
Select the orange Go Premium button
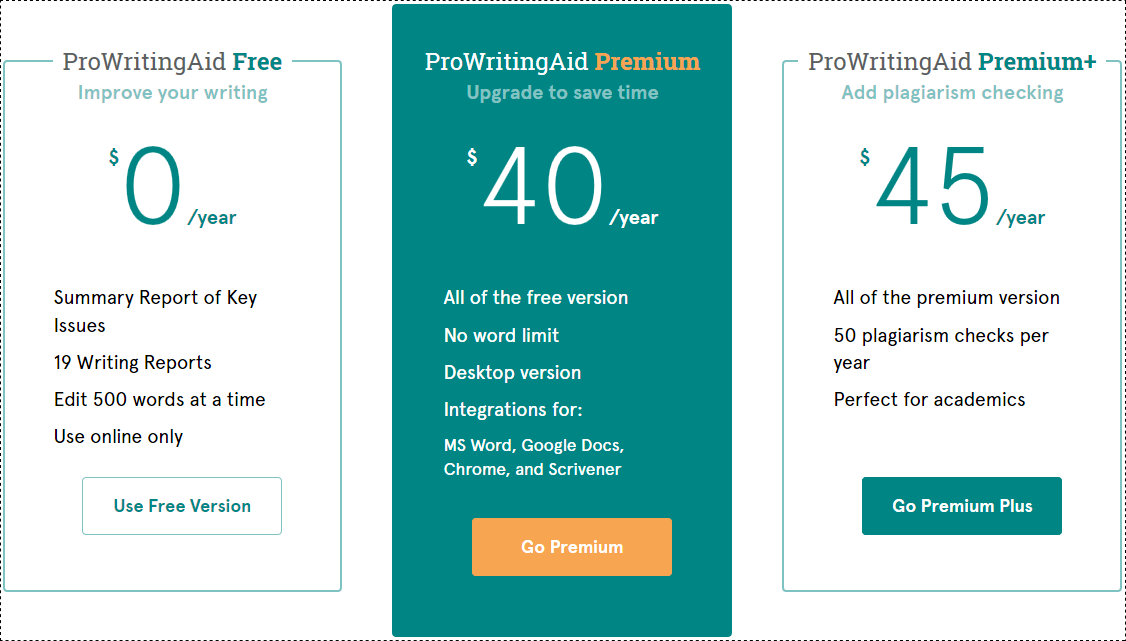point(572,547)
